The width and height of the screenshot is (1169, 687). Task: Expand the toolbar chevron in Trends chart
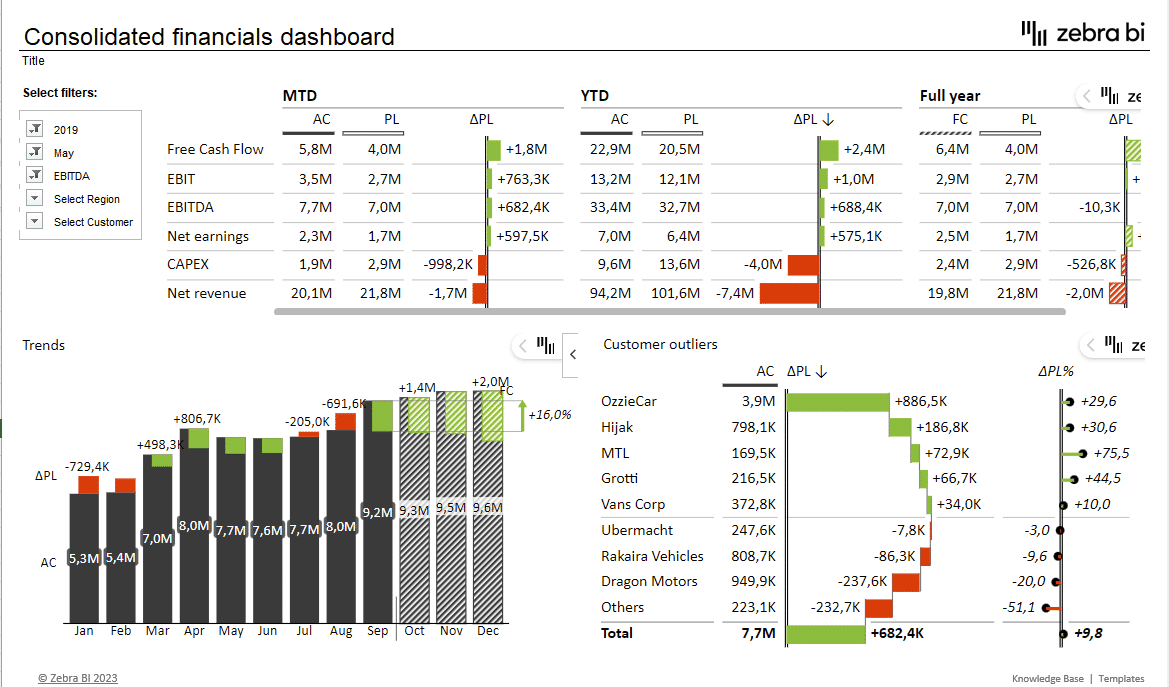[x=523, y=346]
